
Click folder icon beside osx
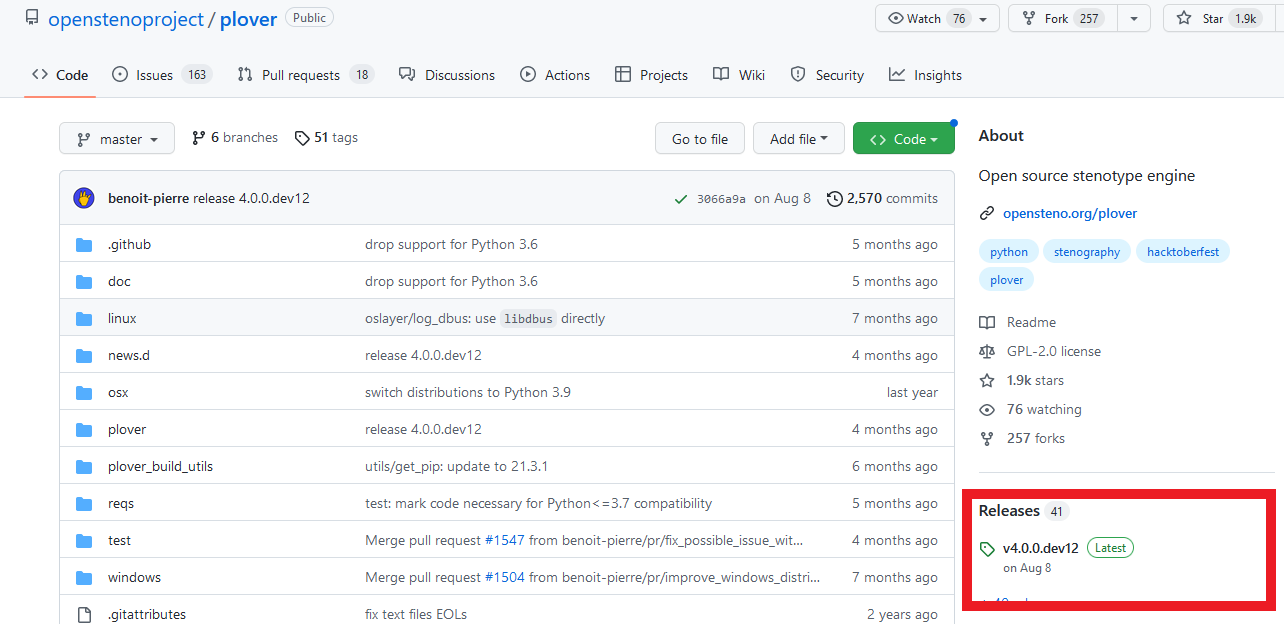(84, 392)
